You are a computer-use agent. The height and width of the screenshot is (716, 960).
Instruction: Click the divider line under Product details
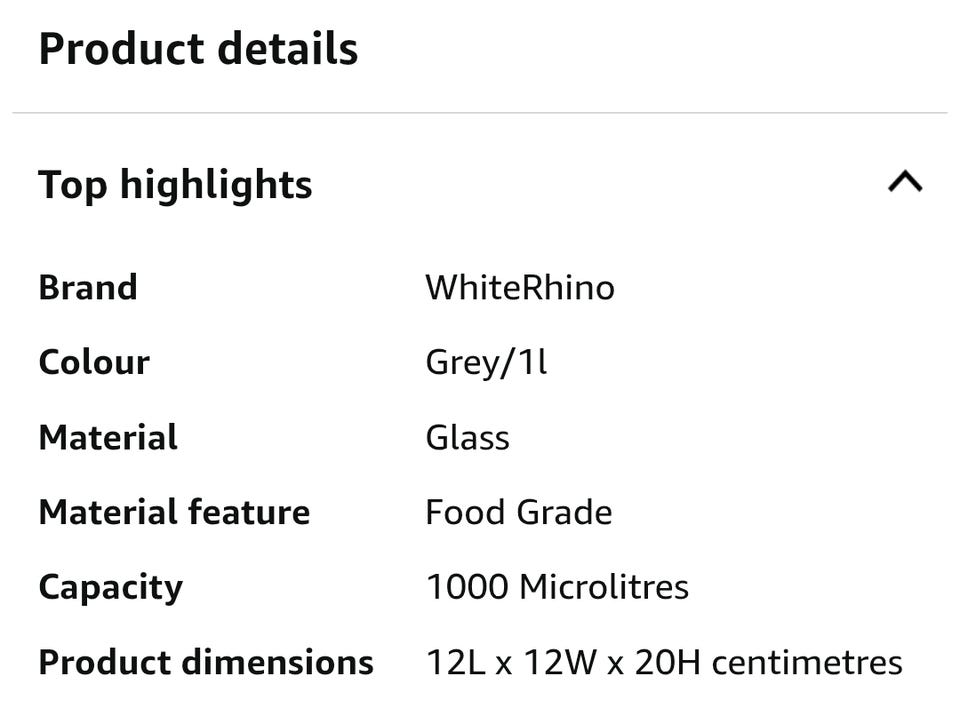(x=480, y=113)
